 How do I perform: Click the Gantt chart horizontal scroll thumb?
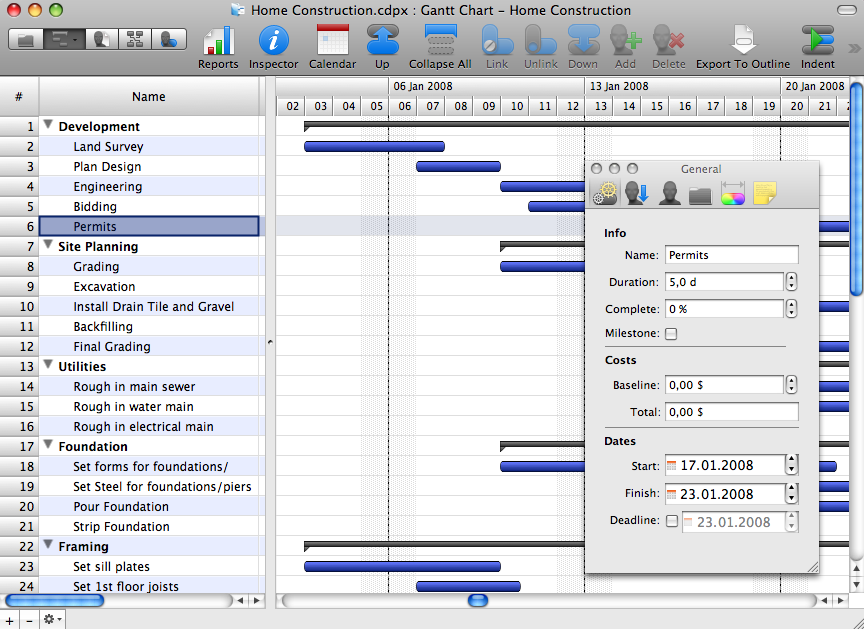point(478,600)
